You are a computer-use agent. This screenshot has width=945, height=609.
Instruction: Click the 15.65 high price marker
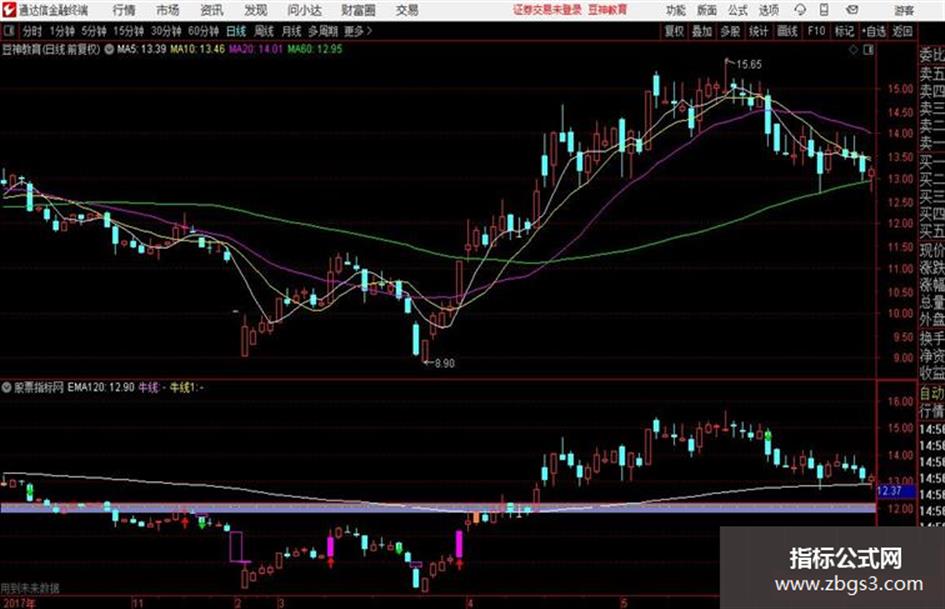point(749,65)
